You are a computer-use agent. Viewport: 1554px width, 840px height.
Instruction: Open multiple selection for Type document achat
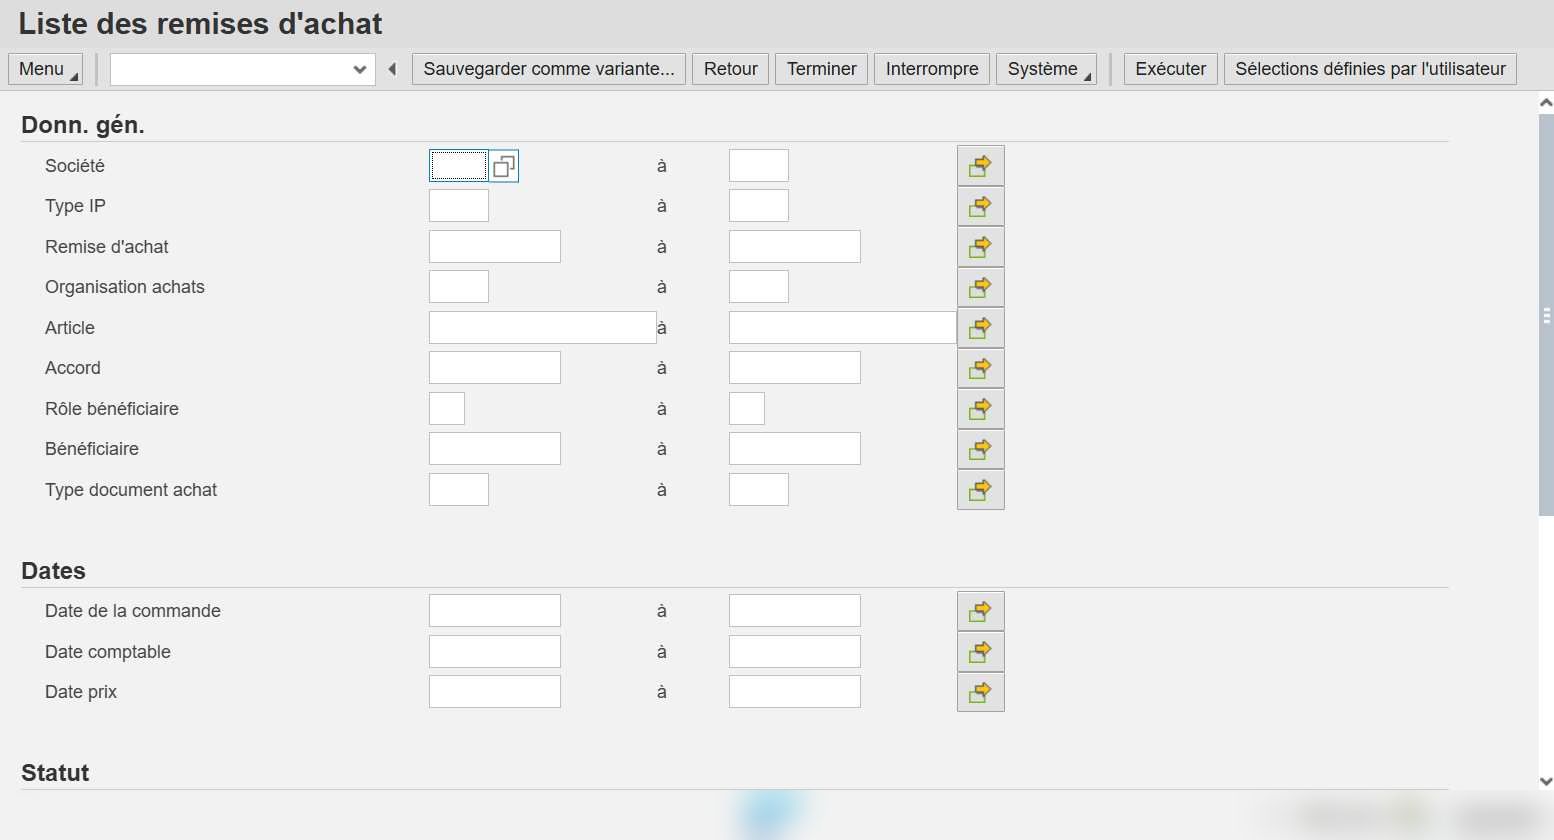980,490
